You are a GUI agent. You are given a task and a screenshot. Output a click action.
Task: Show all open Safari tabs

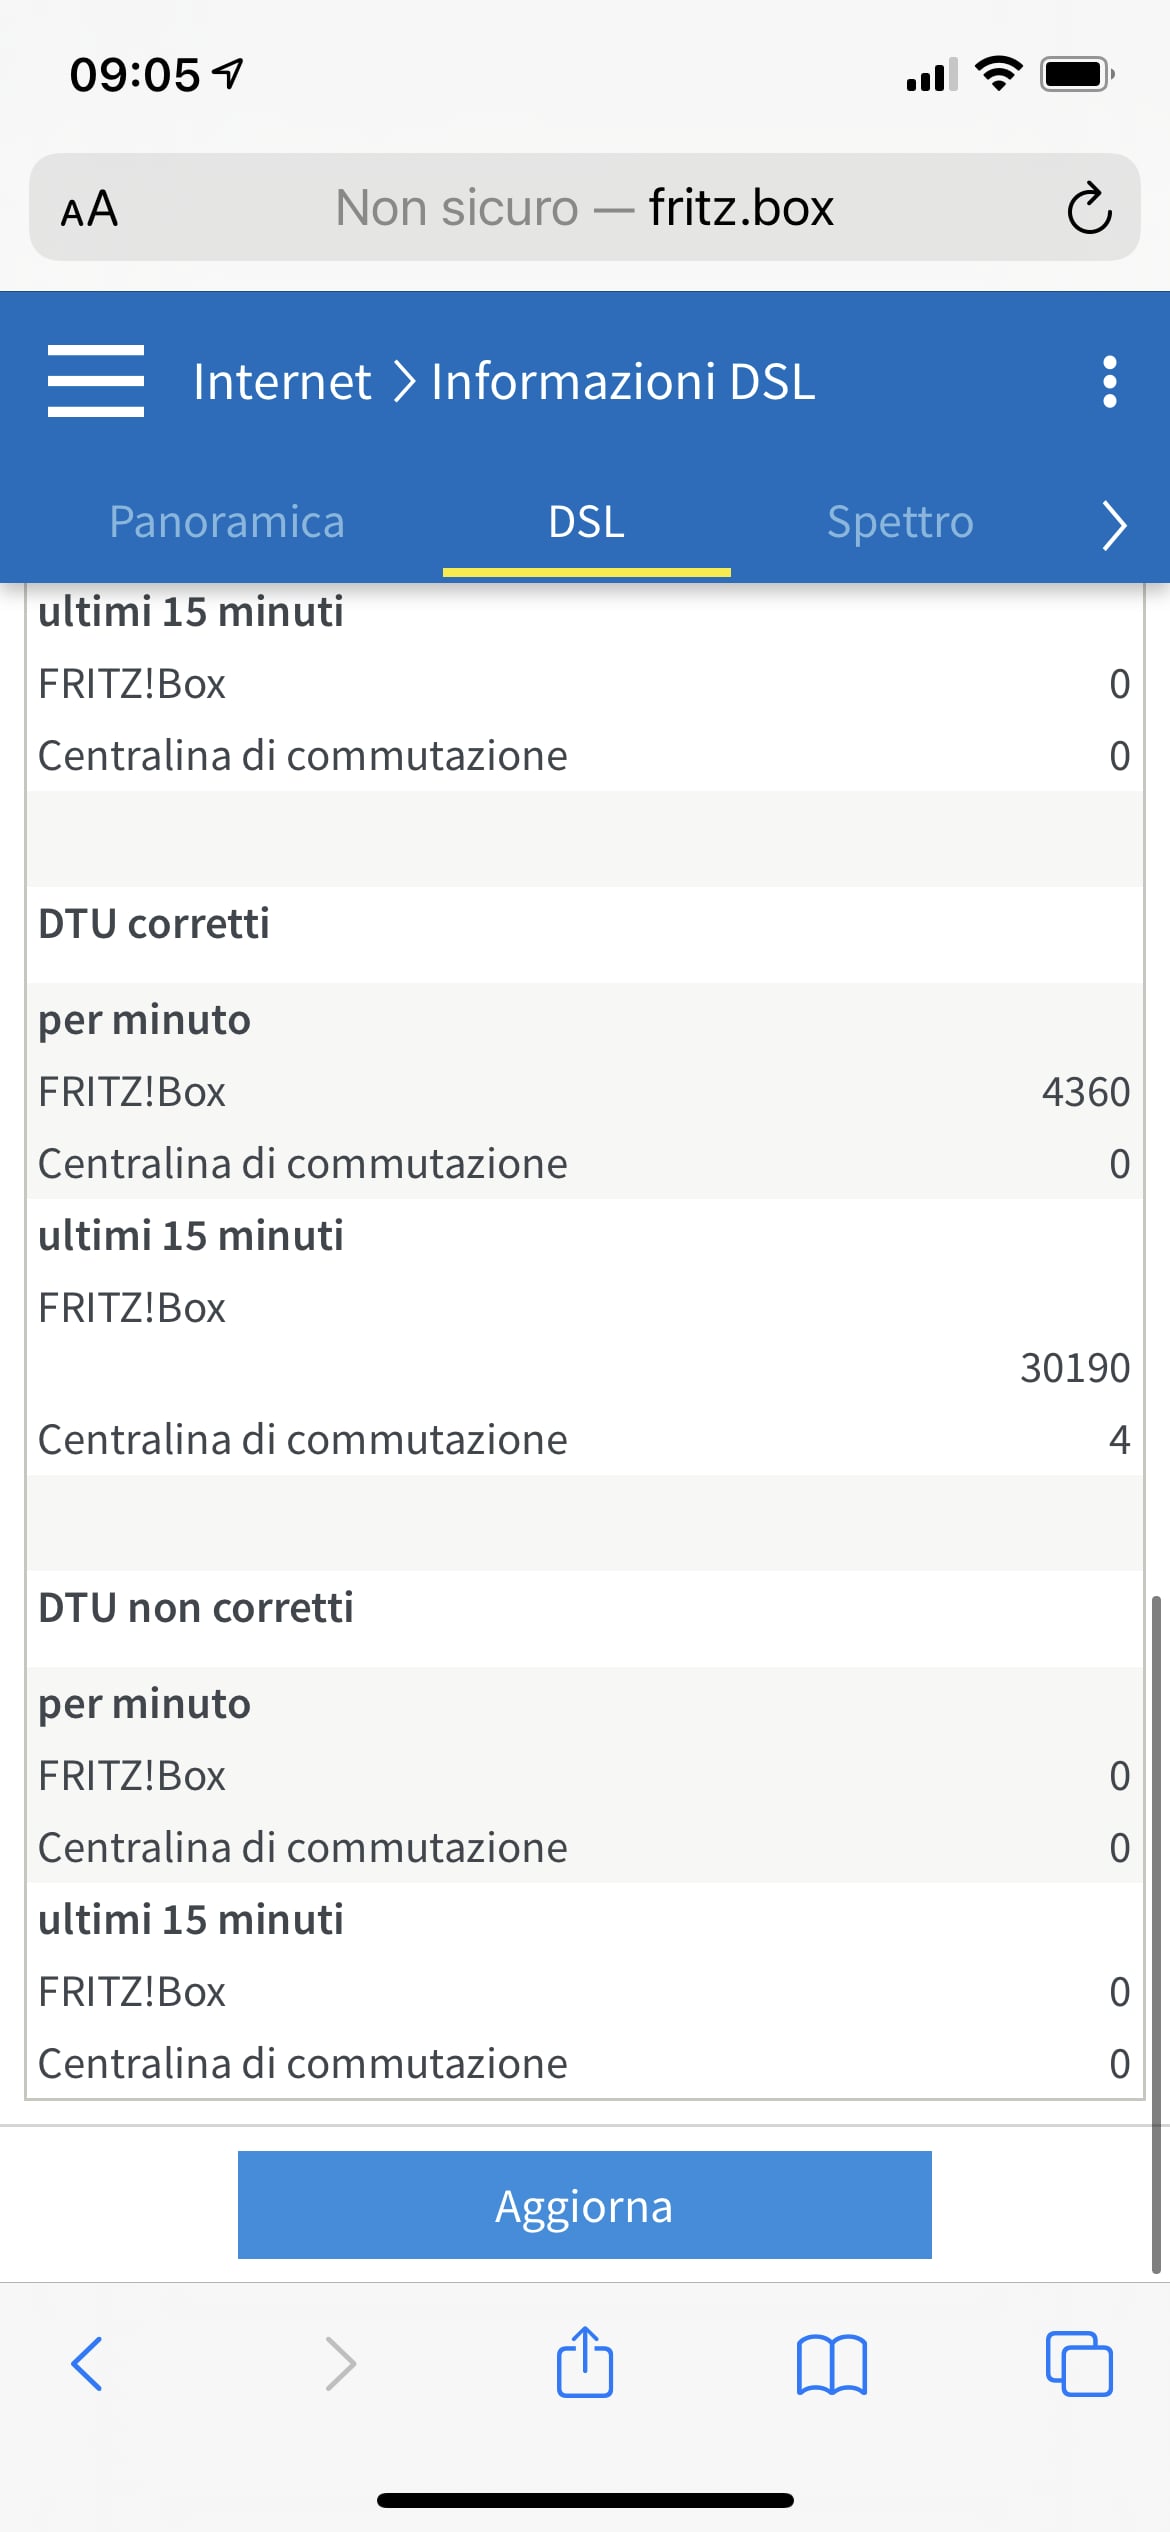tap(1079, 2364)
